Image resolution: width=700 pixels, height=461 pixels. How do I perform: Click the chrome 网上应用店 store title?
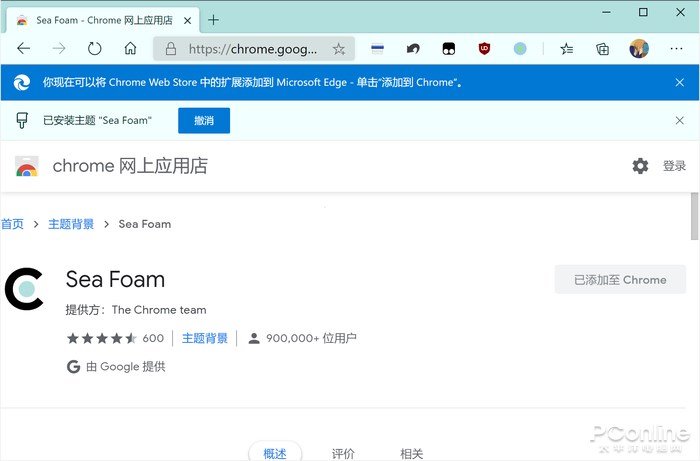130,166
